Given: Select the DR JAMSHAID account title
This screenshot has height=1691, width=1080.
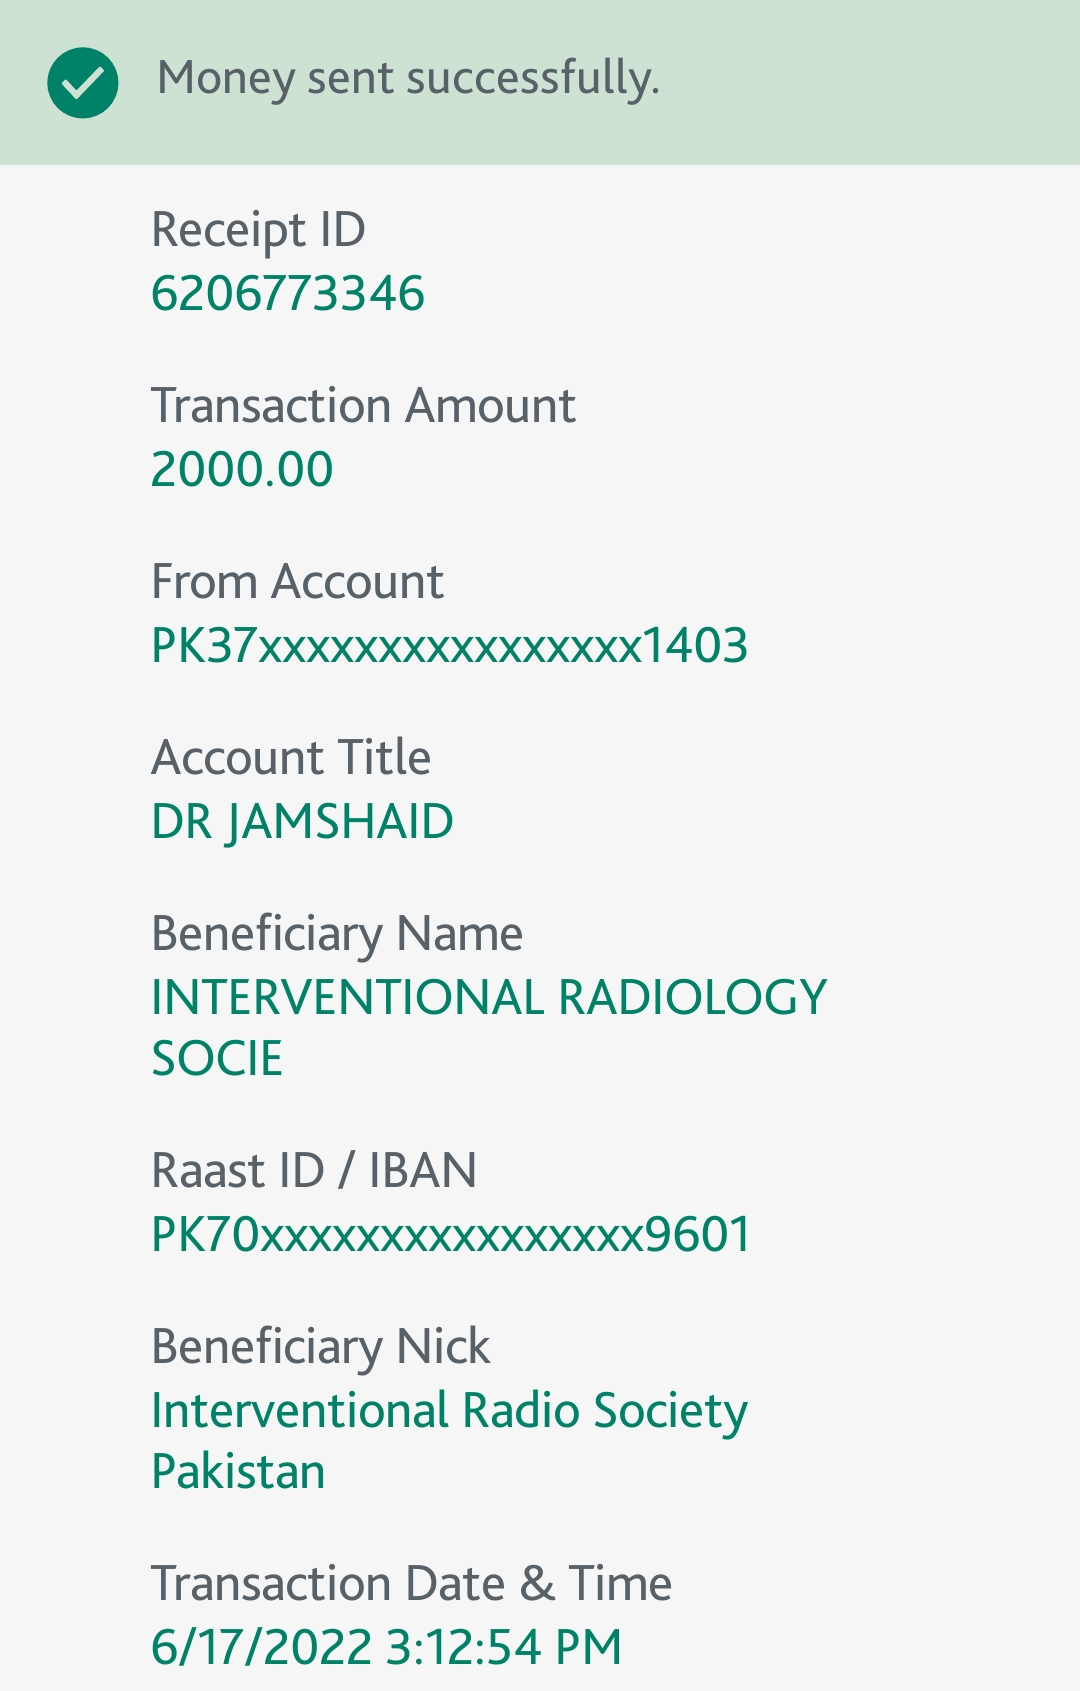Looking at the screenshot, I should pyautogui.click(x=302, y=822).
